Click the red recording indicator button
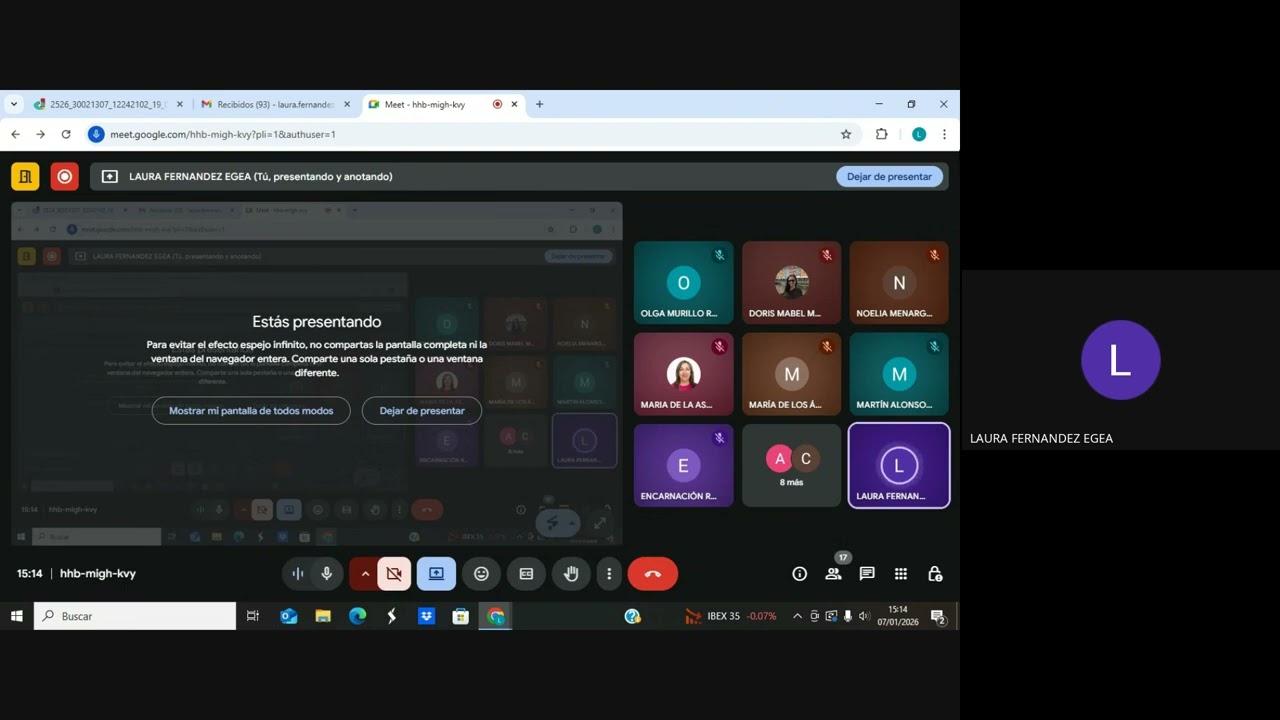 tap(65, 176)
